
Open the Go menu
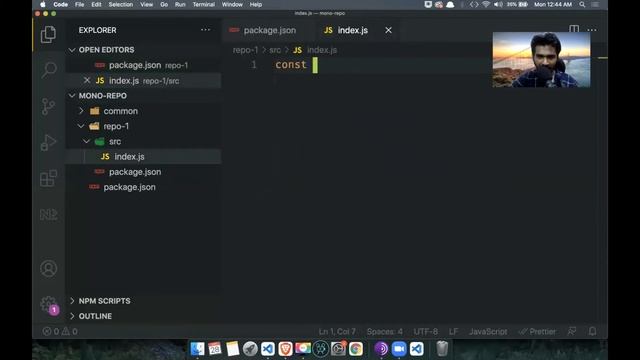[164, 4]
